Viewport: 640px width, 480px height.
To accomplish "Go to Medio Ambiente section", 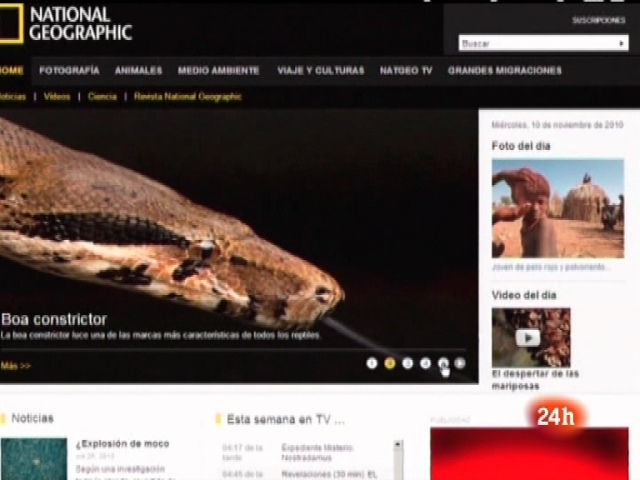I will coord(218,71).
